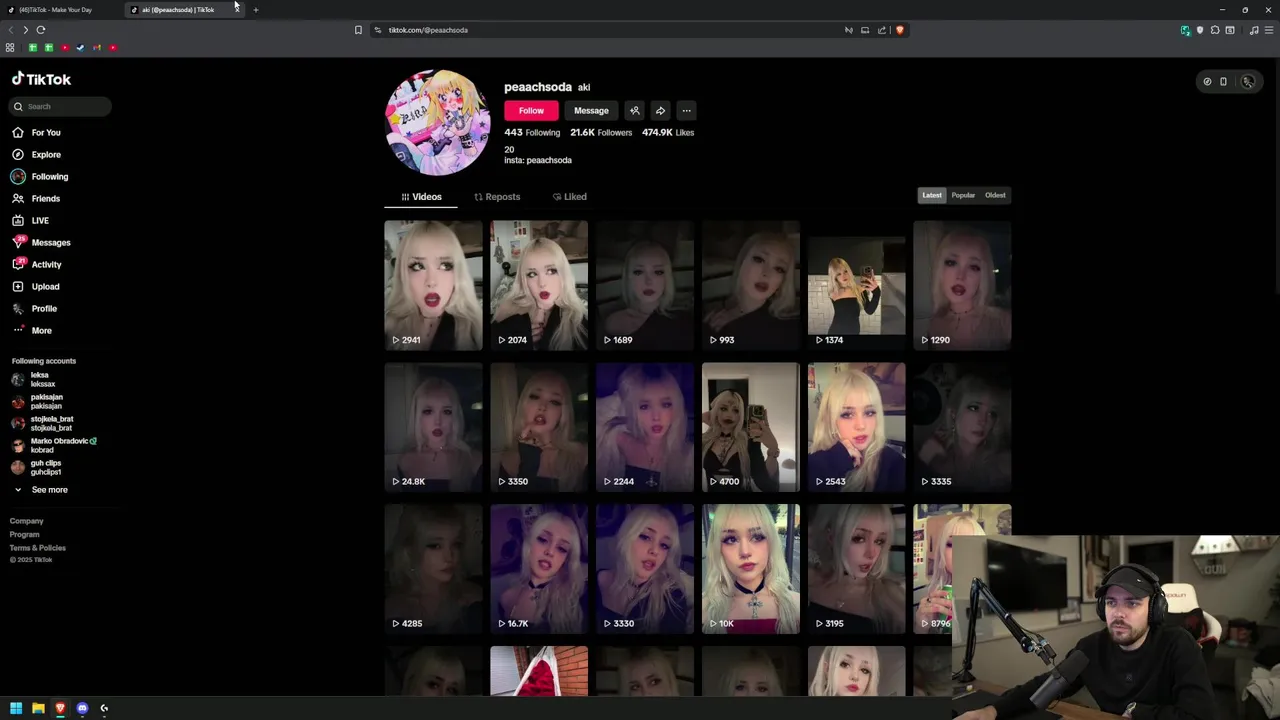1280x720 pixels.
Task: Open the Brave Shields lion icon
Action: click(899, 30)
